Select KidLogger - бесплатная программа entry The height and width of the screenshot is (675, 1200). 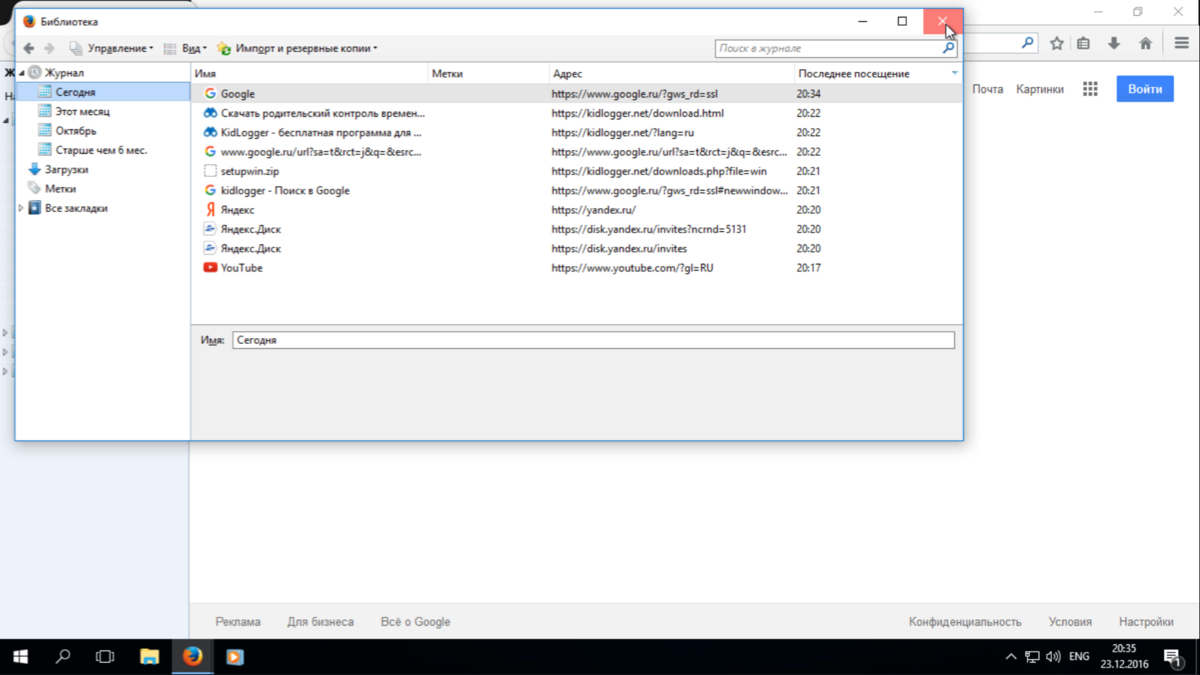click(x=577, y=132)
